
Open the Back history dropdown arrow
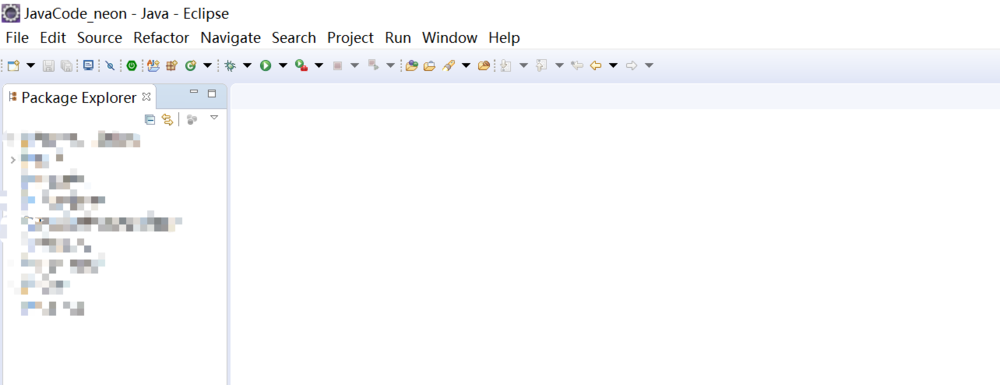(x=613, y=65)
